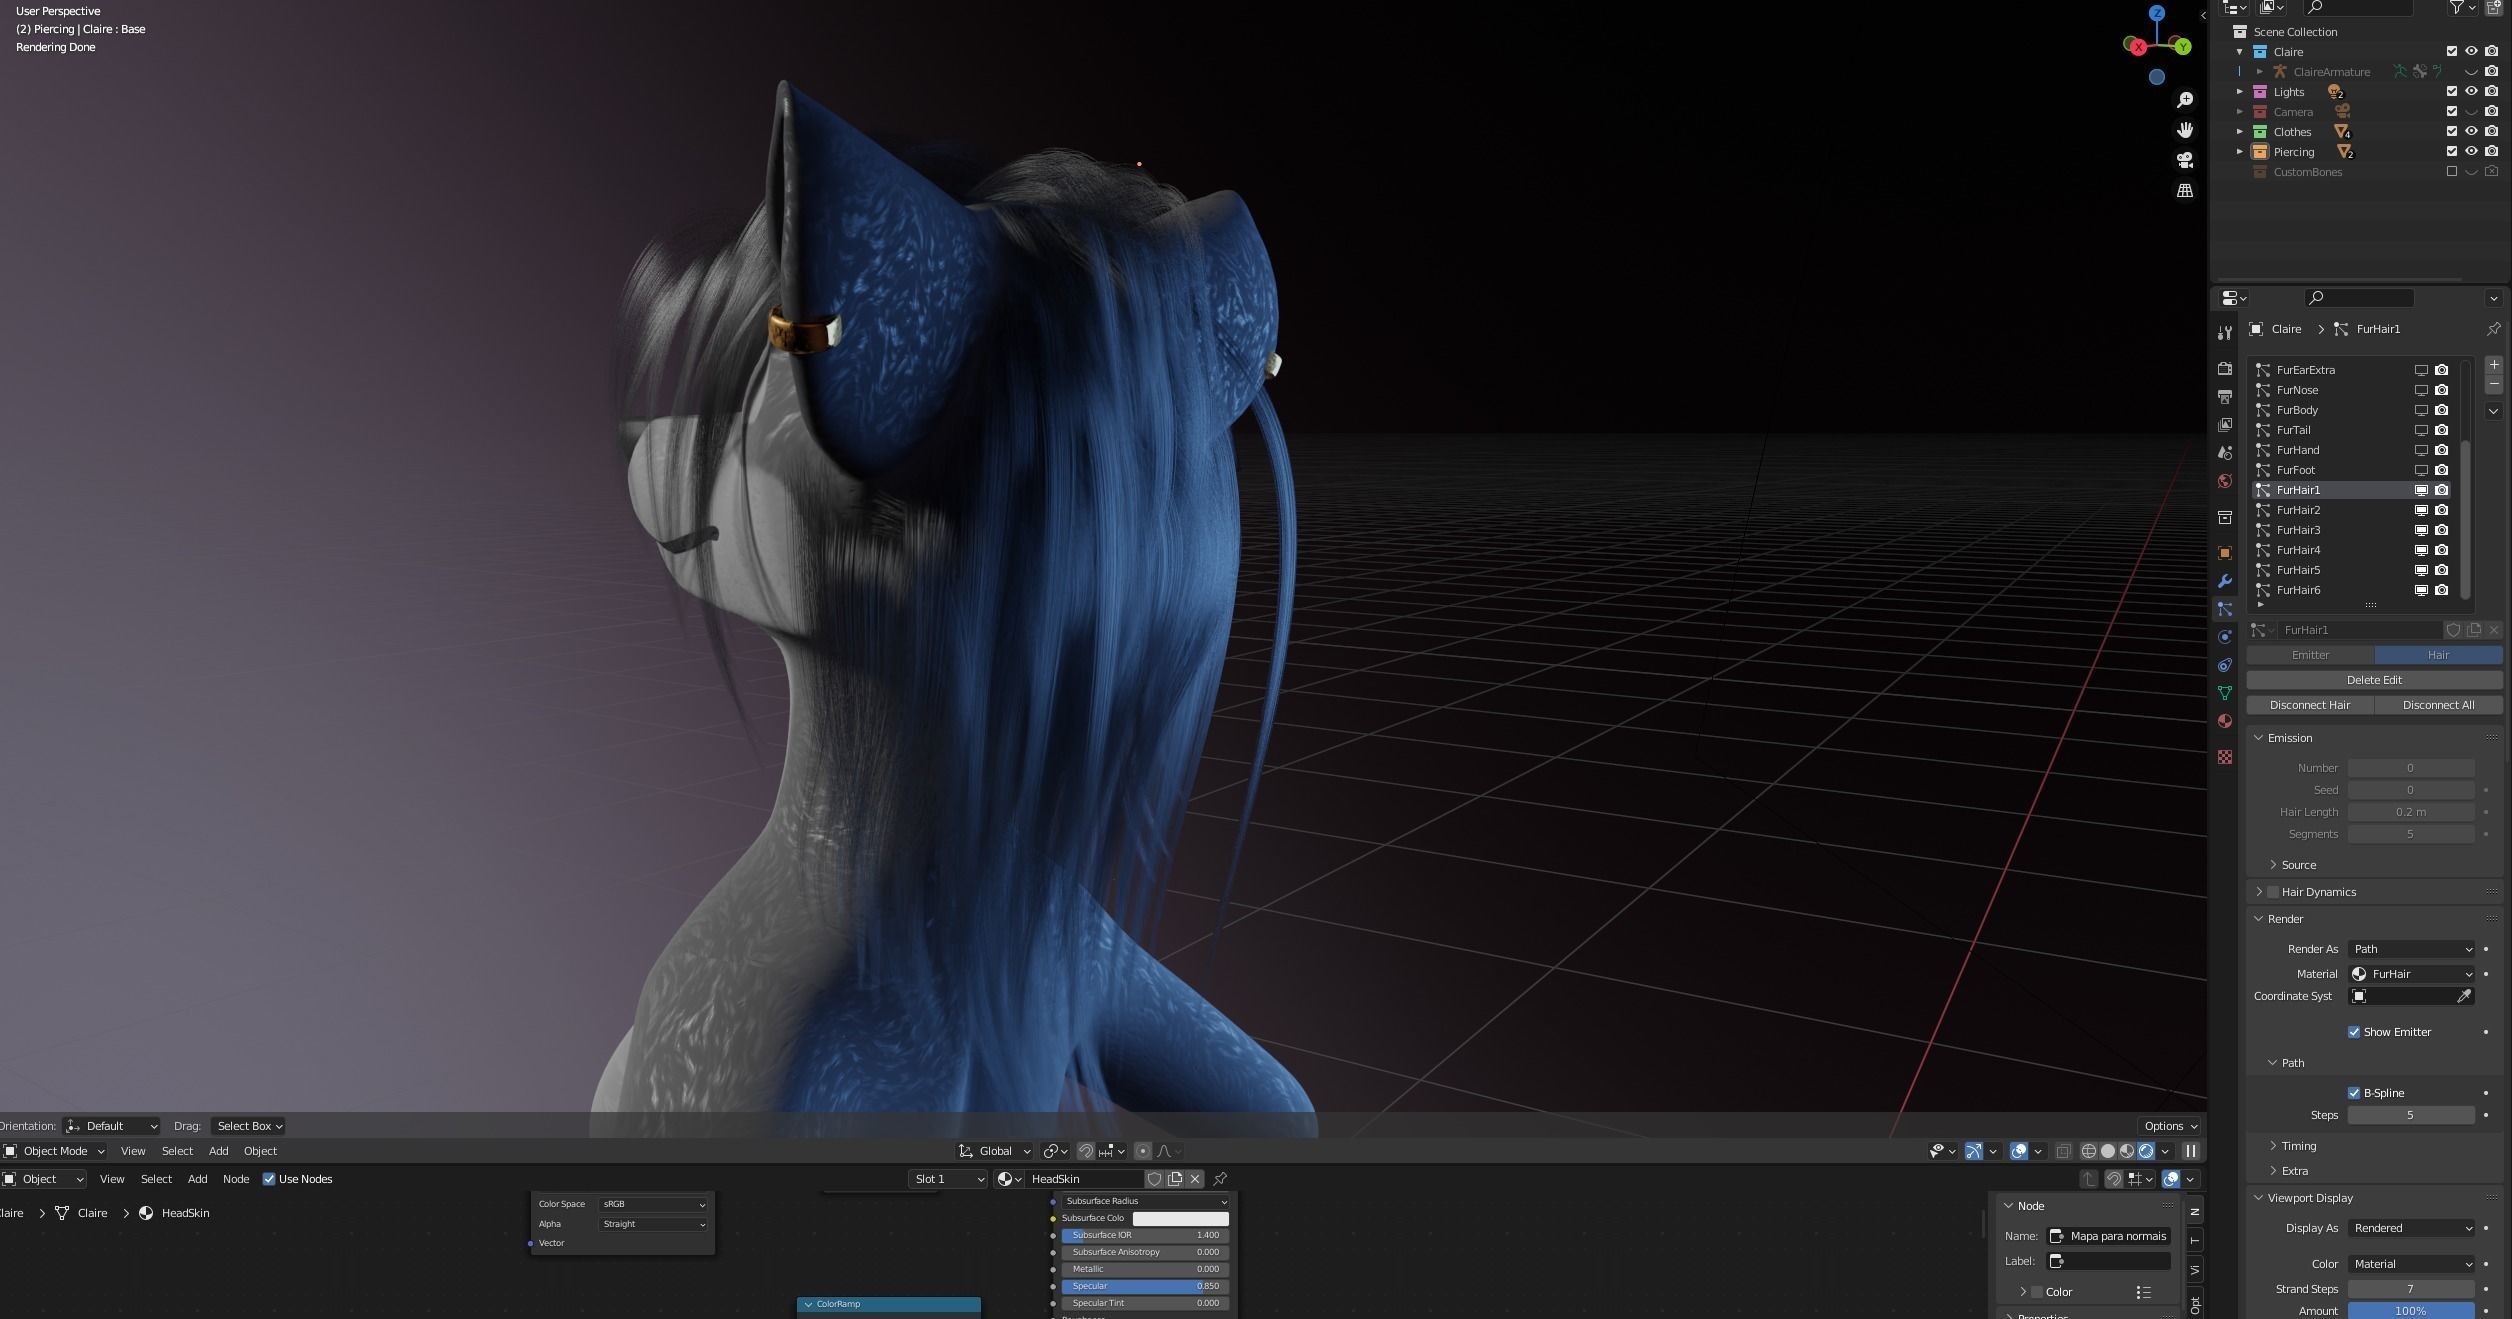Open the 3D viewport Add menu
The image size is (2512, 1319).
click(x=218, y=1151)
